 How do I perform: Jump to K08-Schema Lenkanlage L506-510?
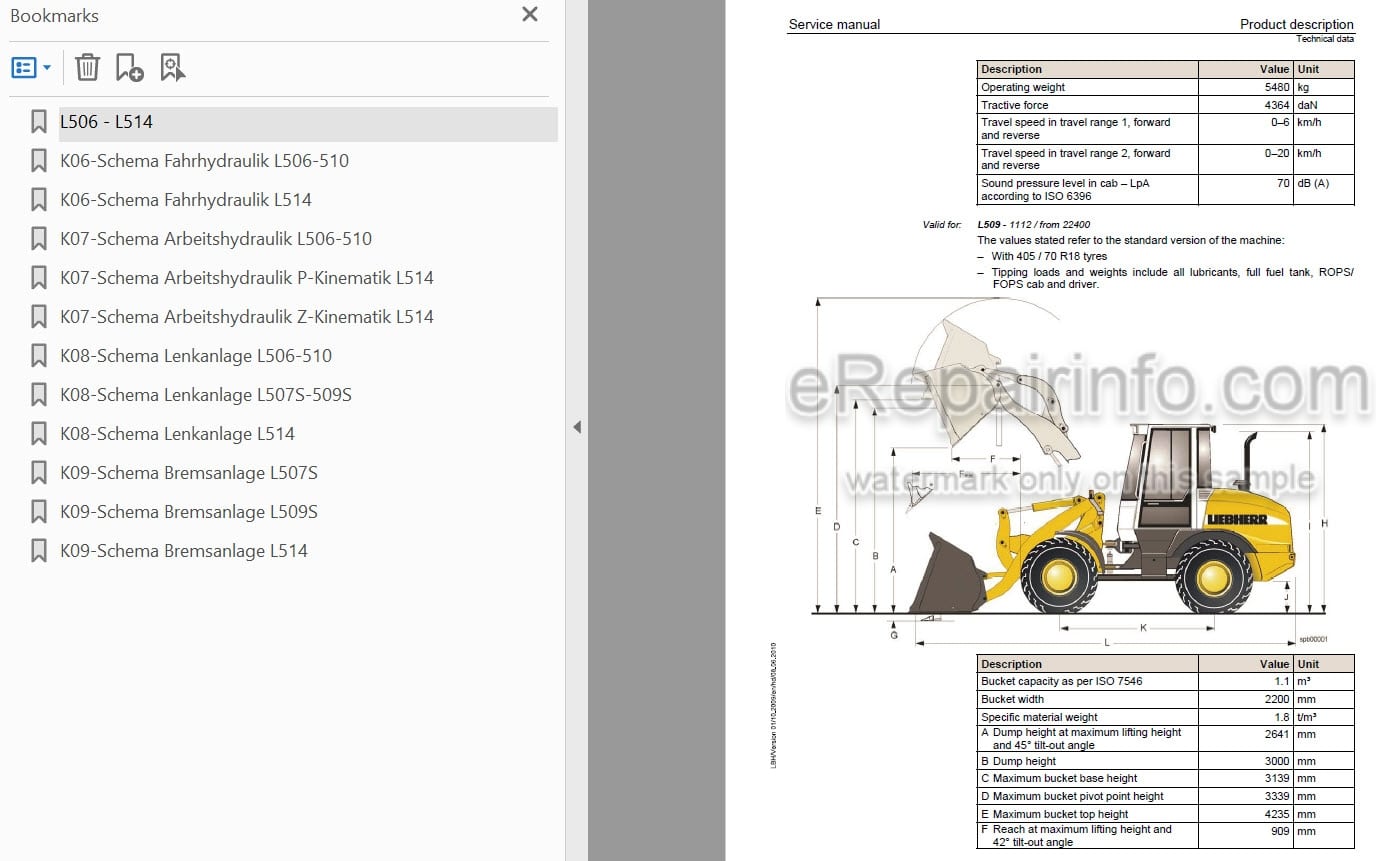196,356
